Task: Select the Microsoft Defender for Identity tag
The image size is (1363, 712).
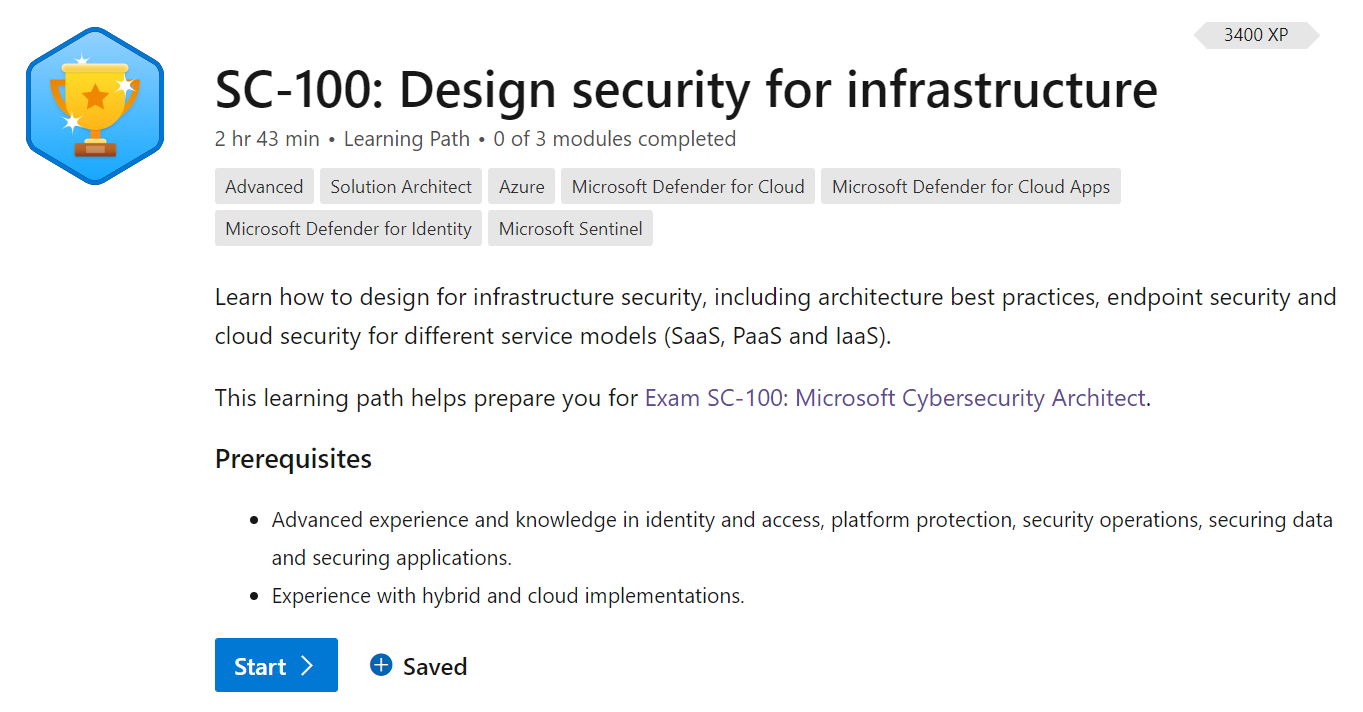Action: pos(348,229)
